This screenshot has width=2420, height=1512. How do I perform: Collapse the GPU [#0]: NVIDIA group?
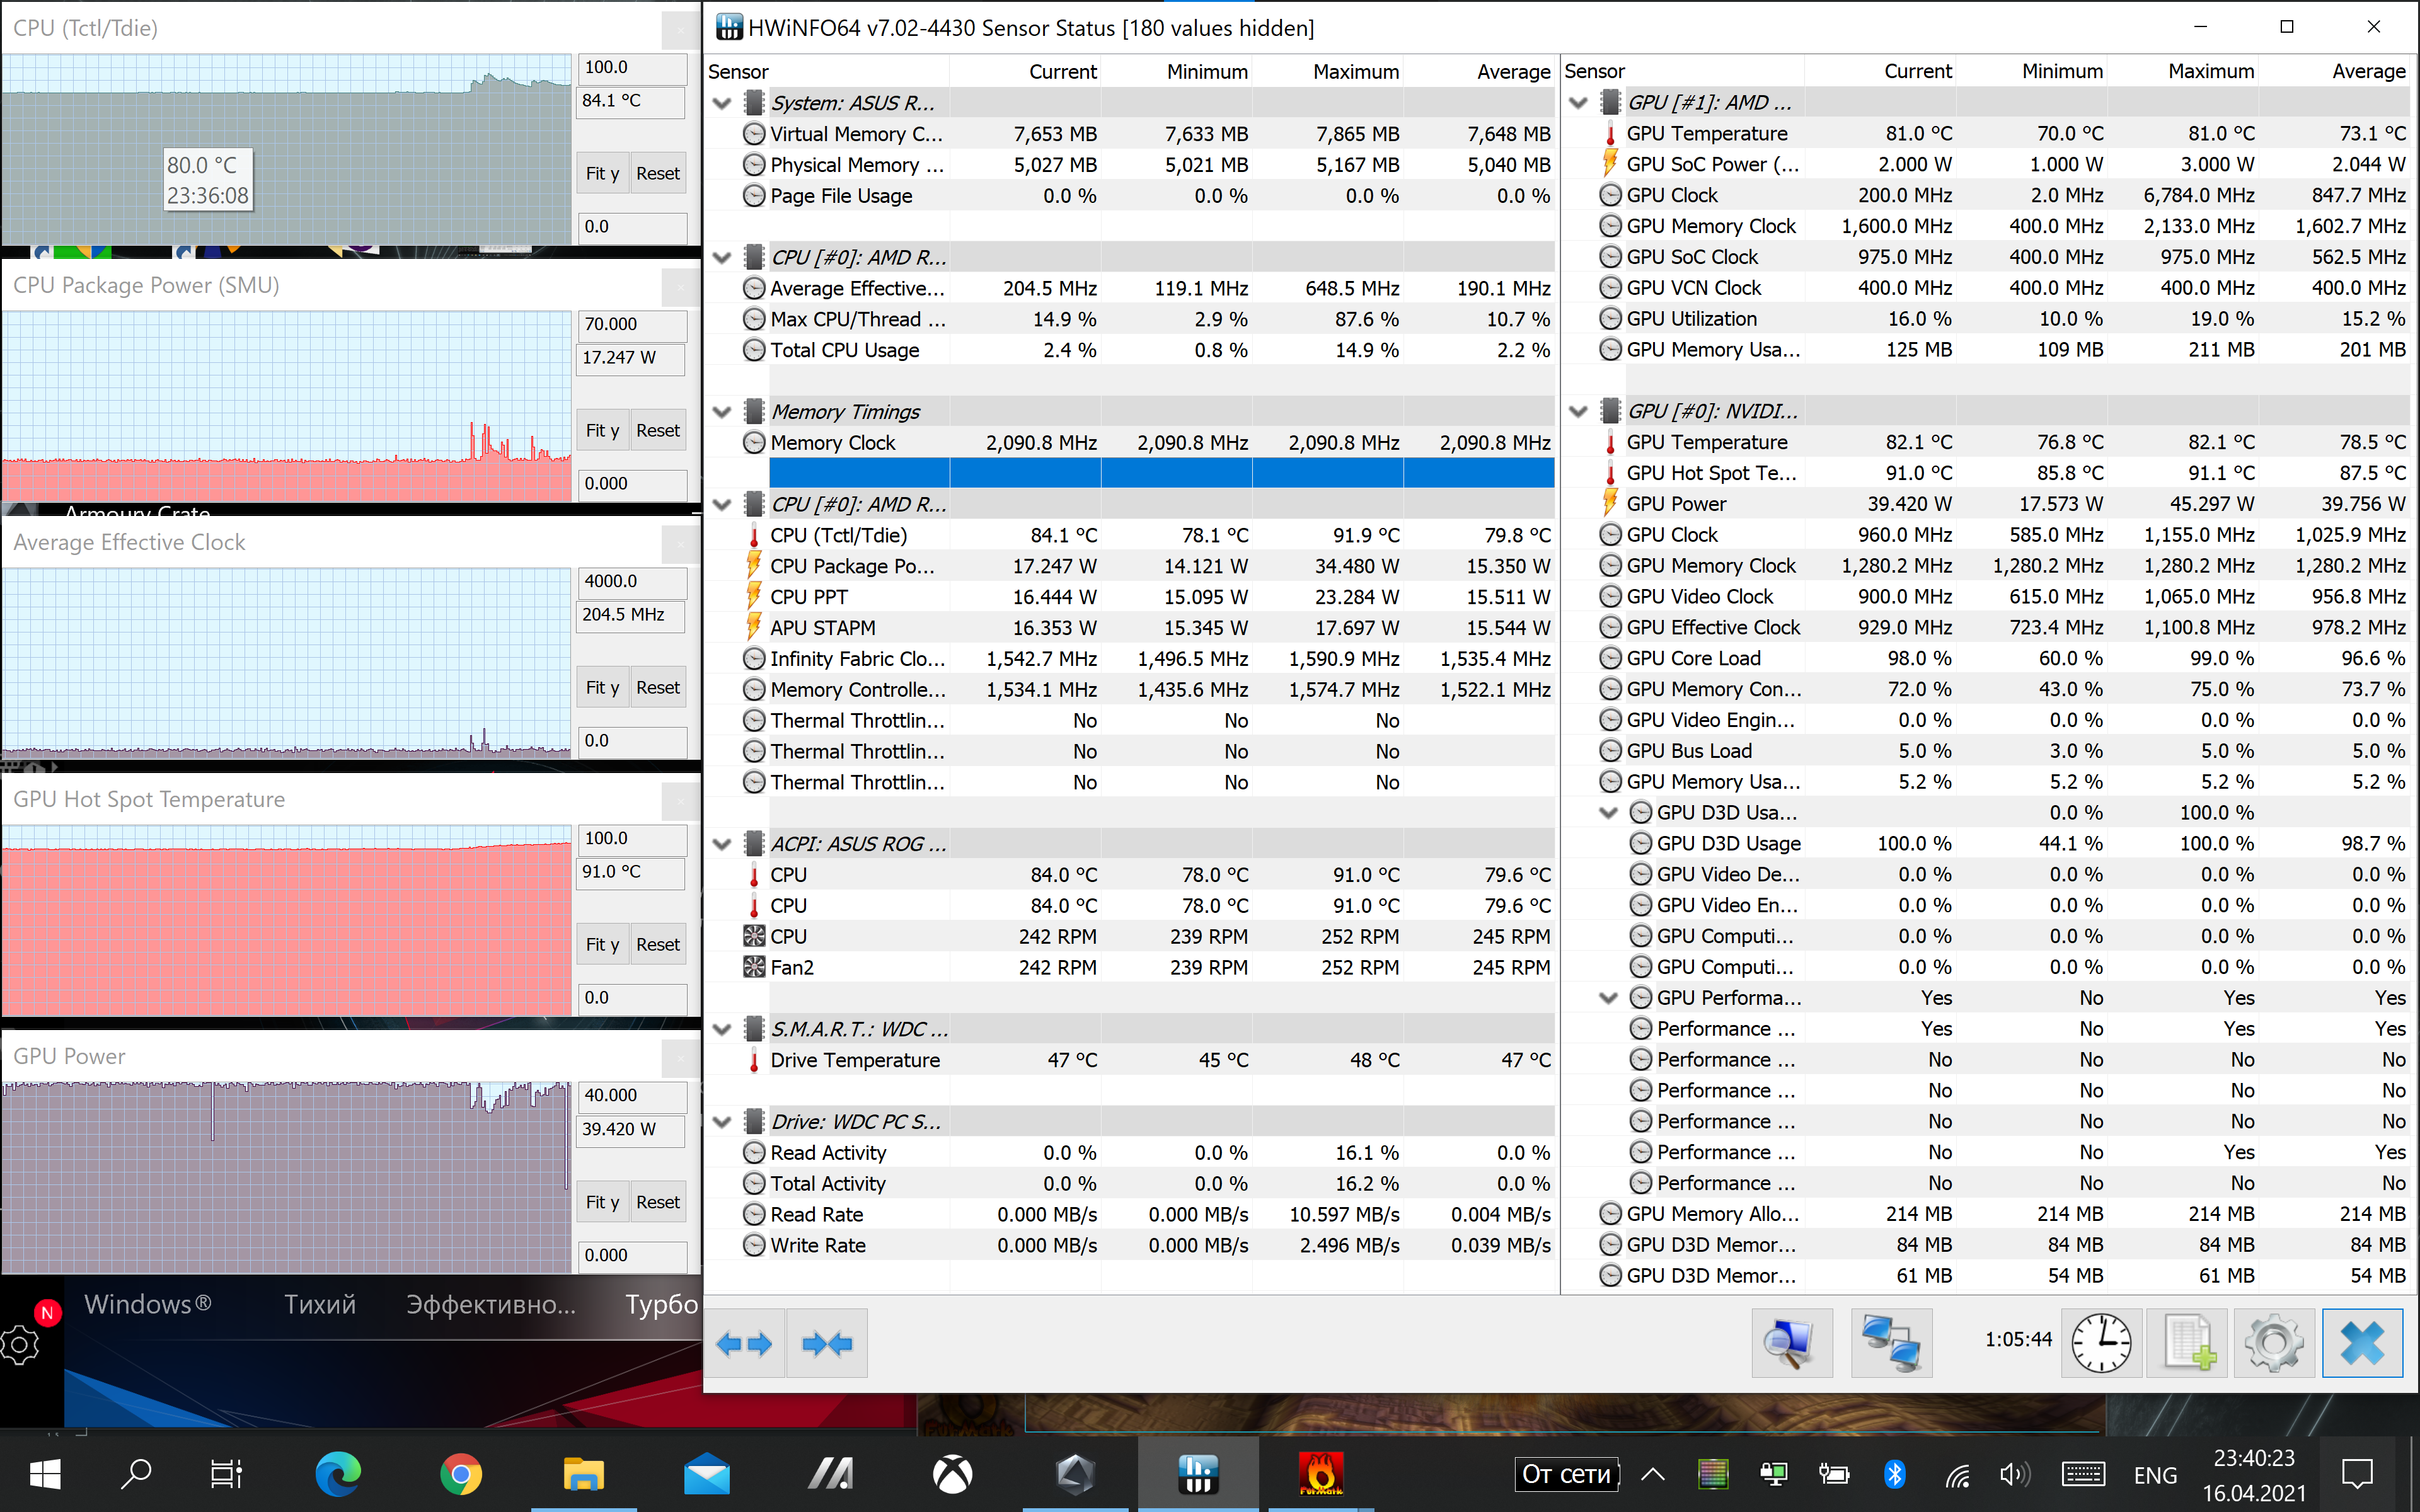click(x=1579, y=411)
